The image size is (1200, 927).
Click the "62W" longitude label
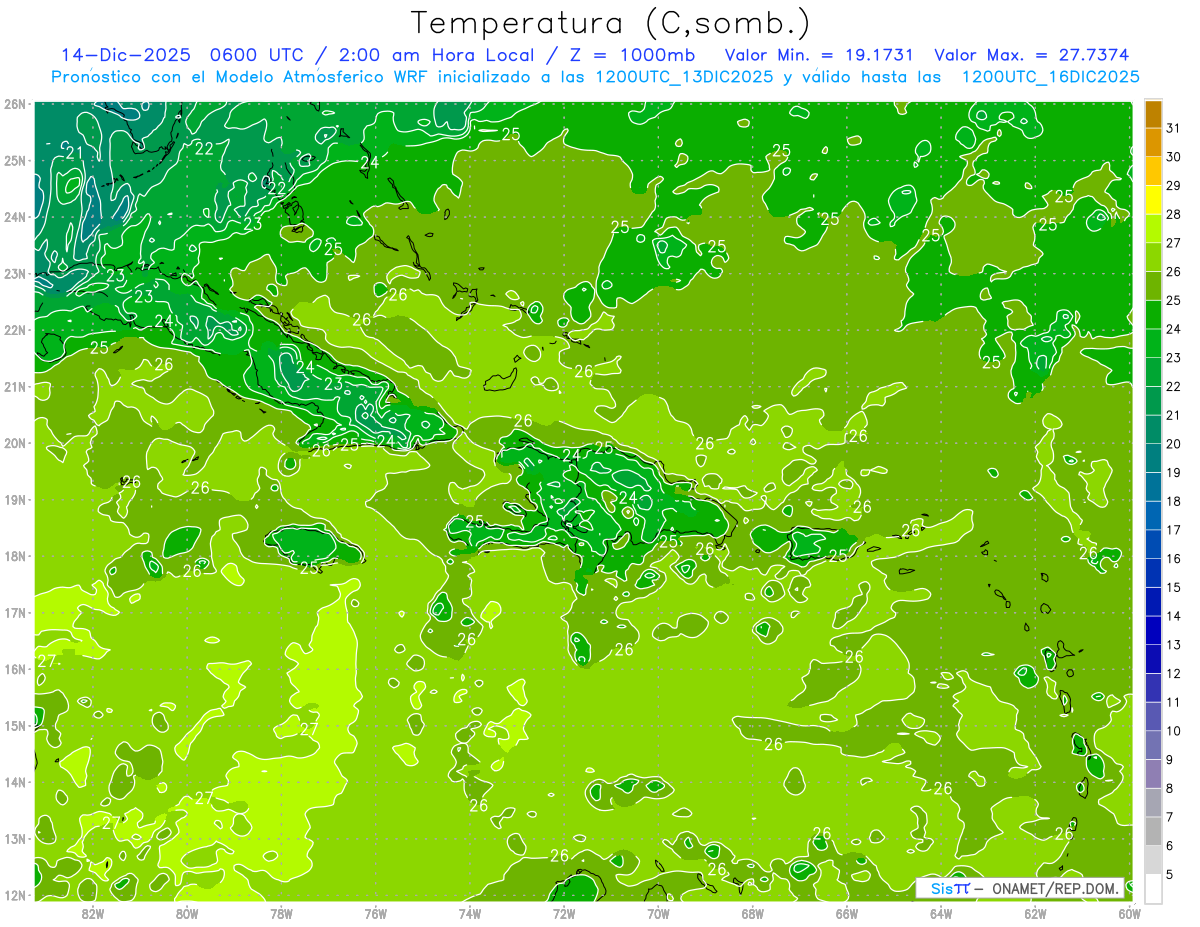click(x=1035, y=913)
